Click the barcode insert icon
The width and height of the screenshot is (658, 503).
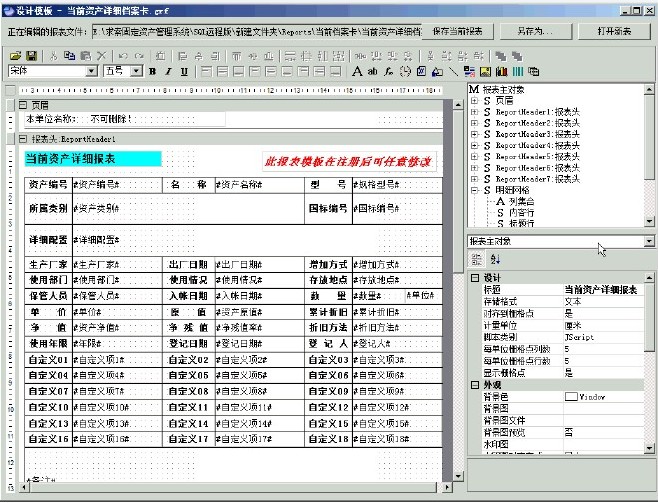point(518,72)
